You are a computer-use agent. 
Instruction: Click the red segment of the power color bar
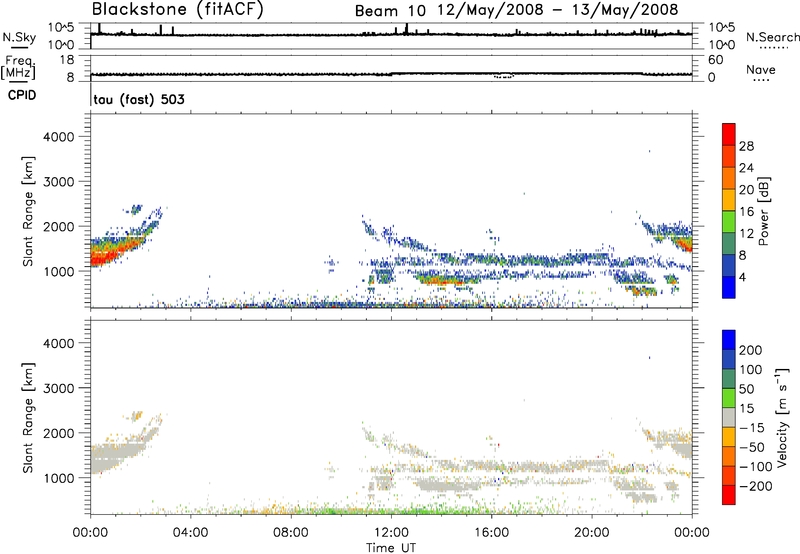tap(729, 134)
